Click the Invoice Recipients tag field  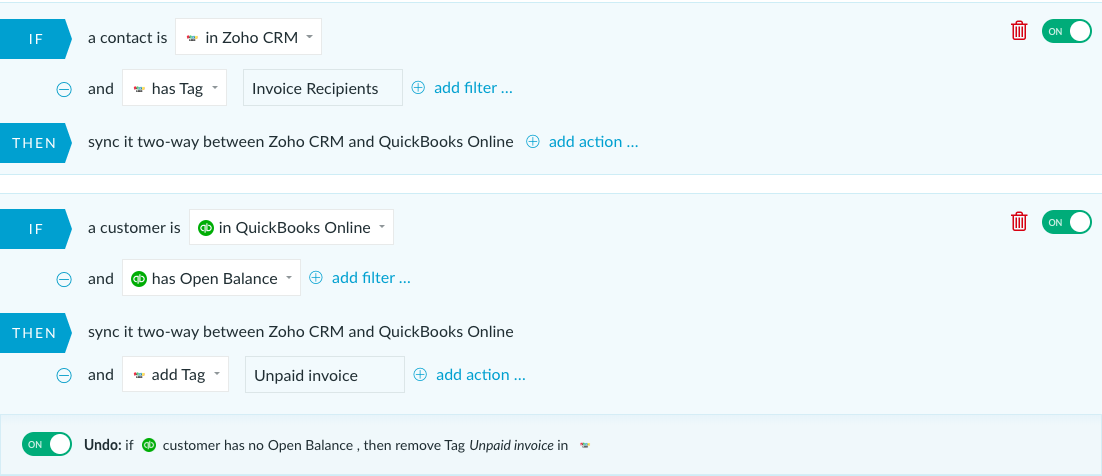coord(323,88)
